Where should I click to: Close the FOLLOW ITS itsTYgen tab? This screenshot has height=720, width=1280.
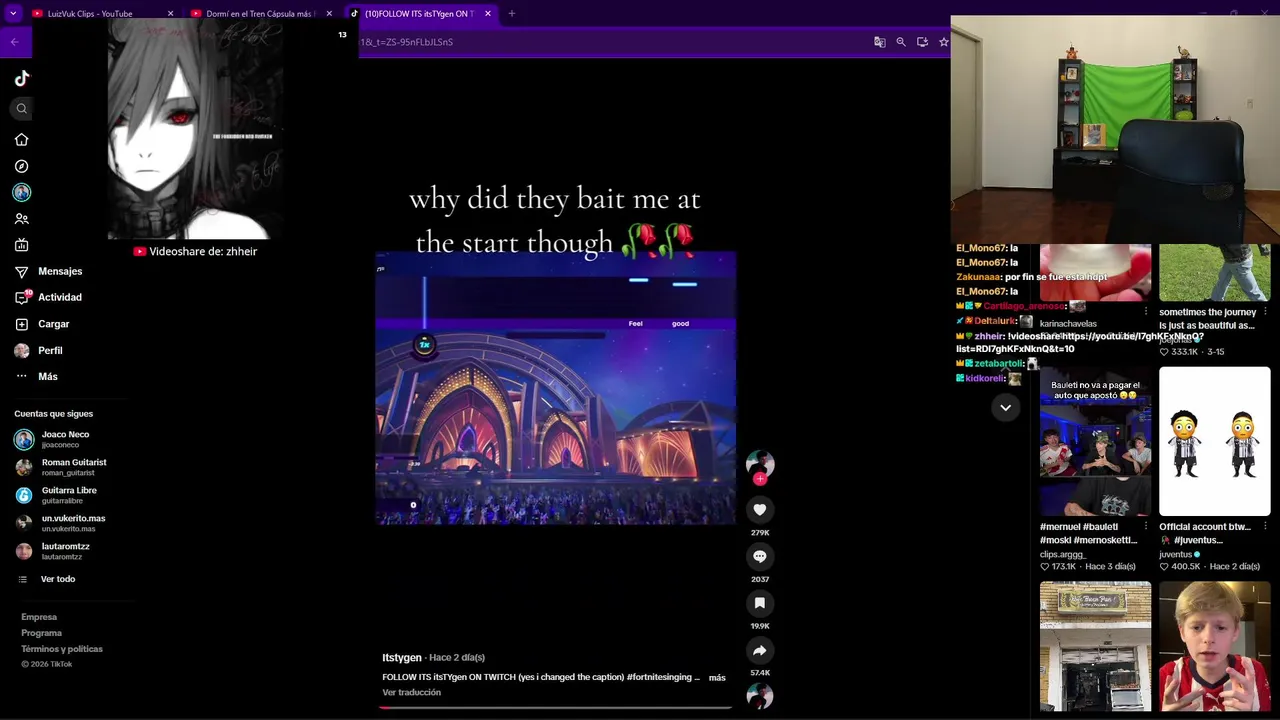pyautogui.click(x=488, y=14)
